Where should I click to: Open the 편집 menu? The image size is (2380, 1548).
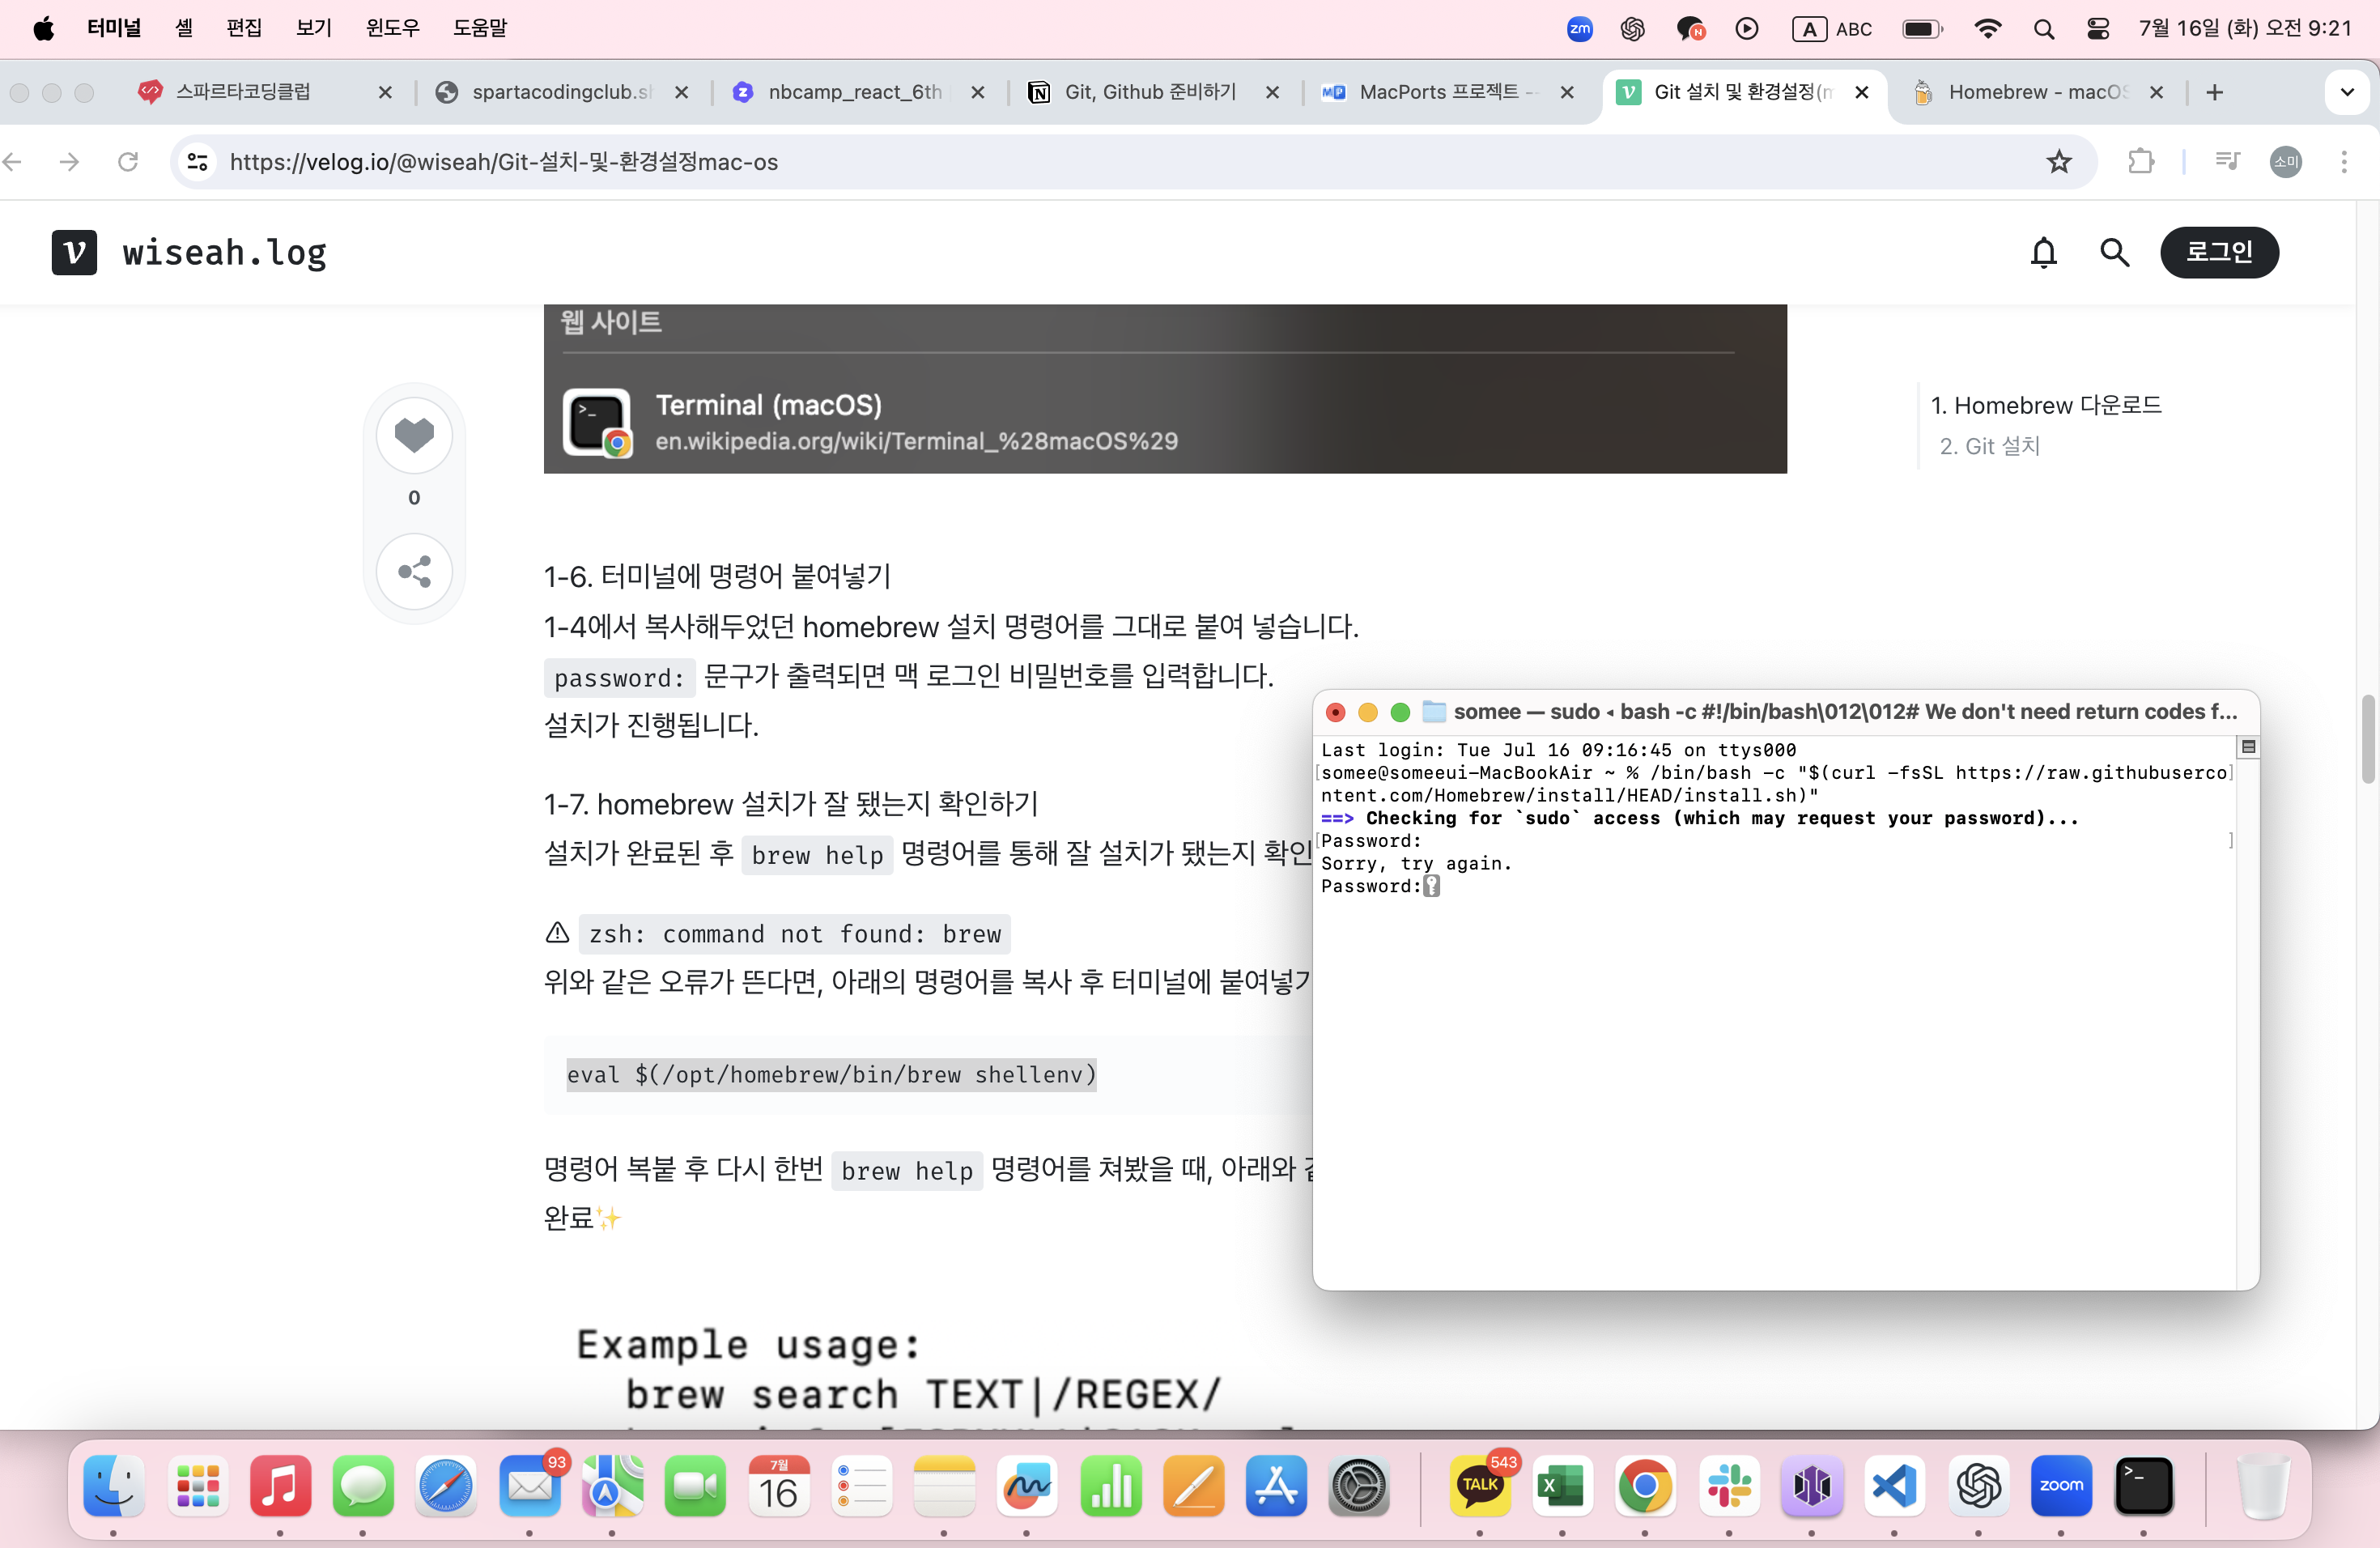(244, 28)
